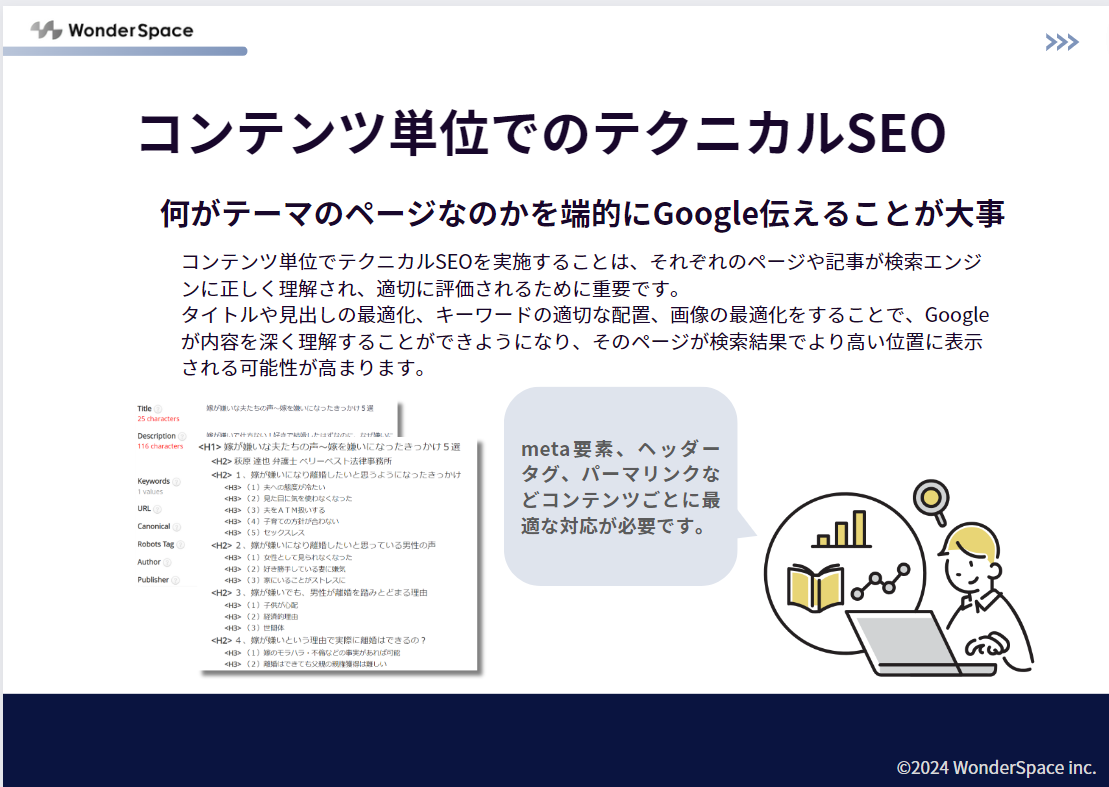Click the triple chevron arrows icon
This screenshot has height=787, width=1109.
click(1062, 42)
